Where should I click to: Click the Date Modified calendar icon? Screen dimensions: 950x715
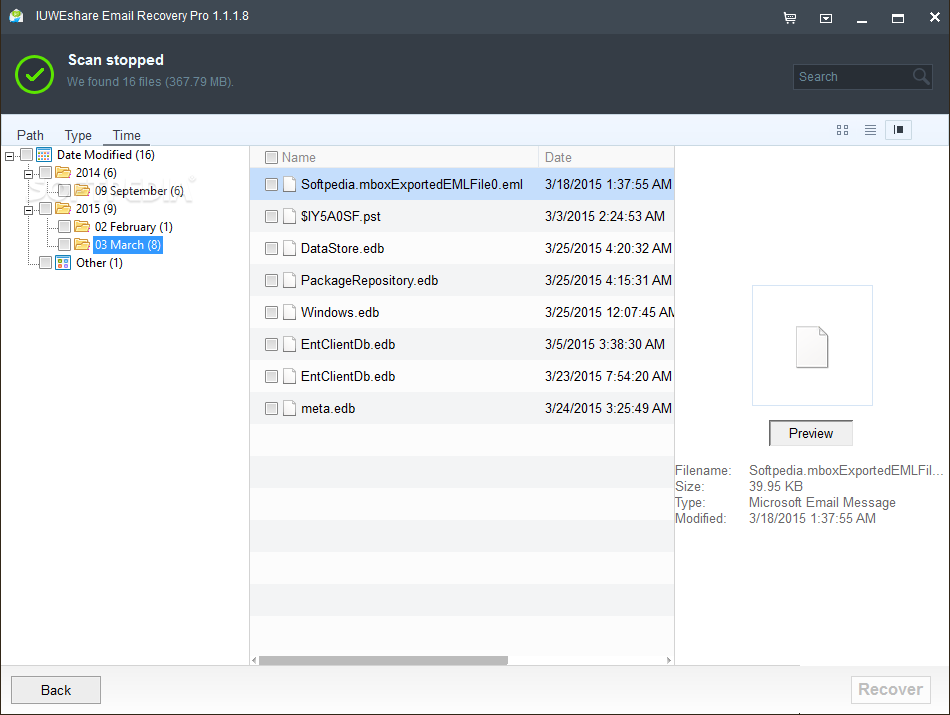44,155
